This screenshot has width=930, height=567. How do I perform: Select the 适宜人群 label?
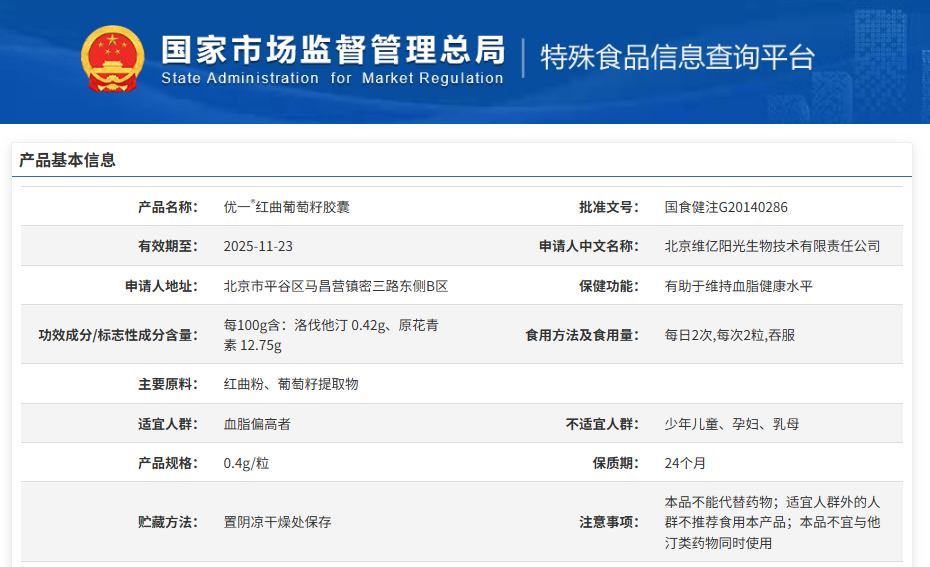click(168, 424)
